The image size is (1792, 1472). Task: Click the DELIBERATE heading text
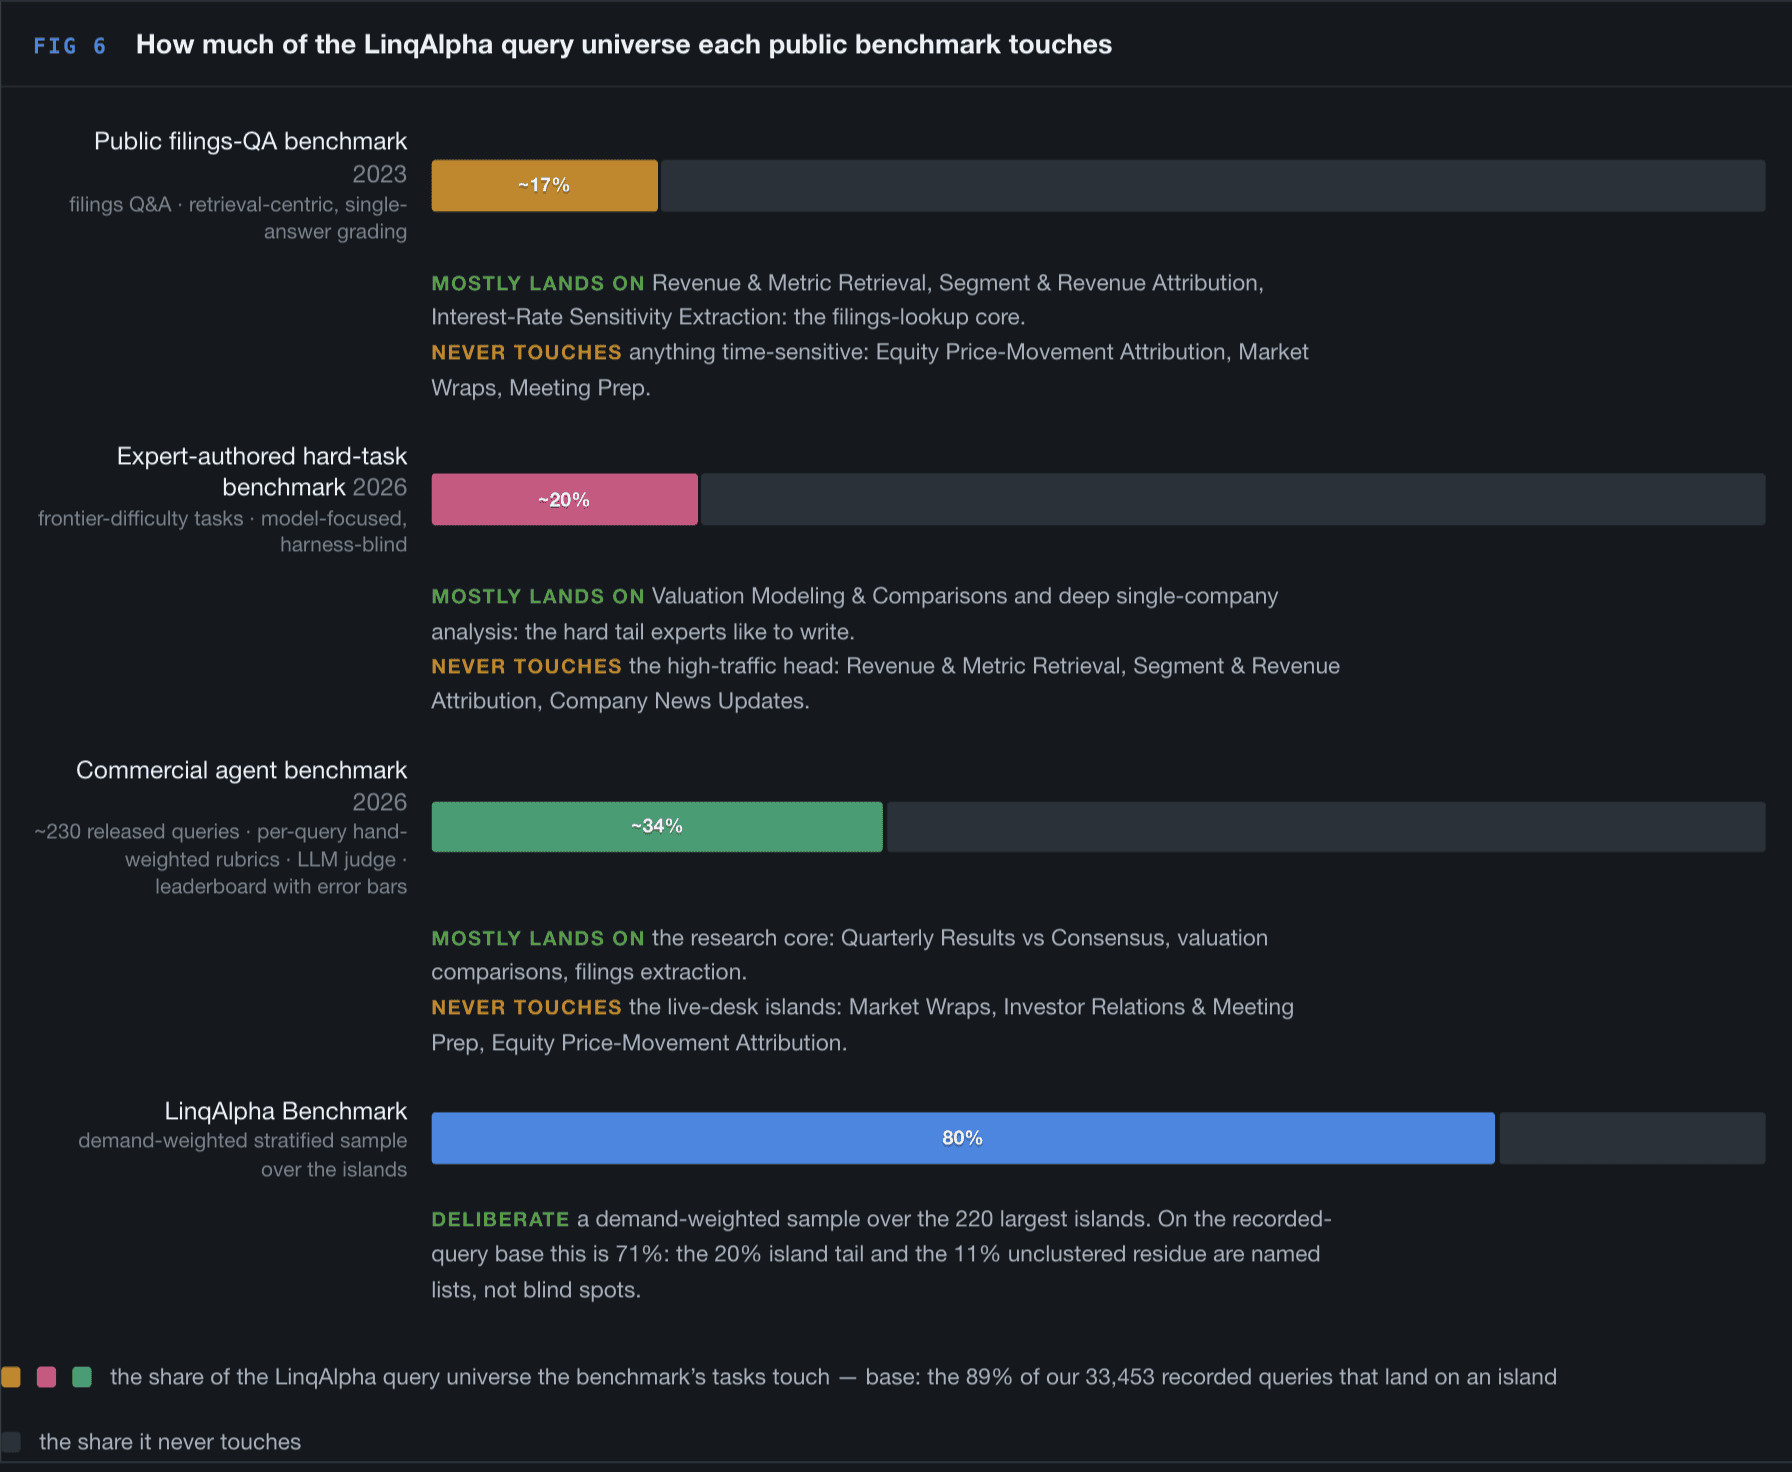[500, 1219]
